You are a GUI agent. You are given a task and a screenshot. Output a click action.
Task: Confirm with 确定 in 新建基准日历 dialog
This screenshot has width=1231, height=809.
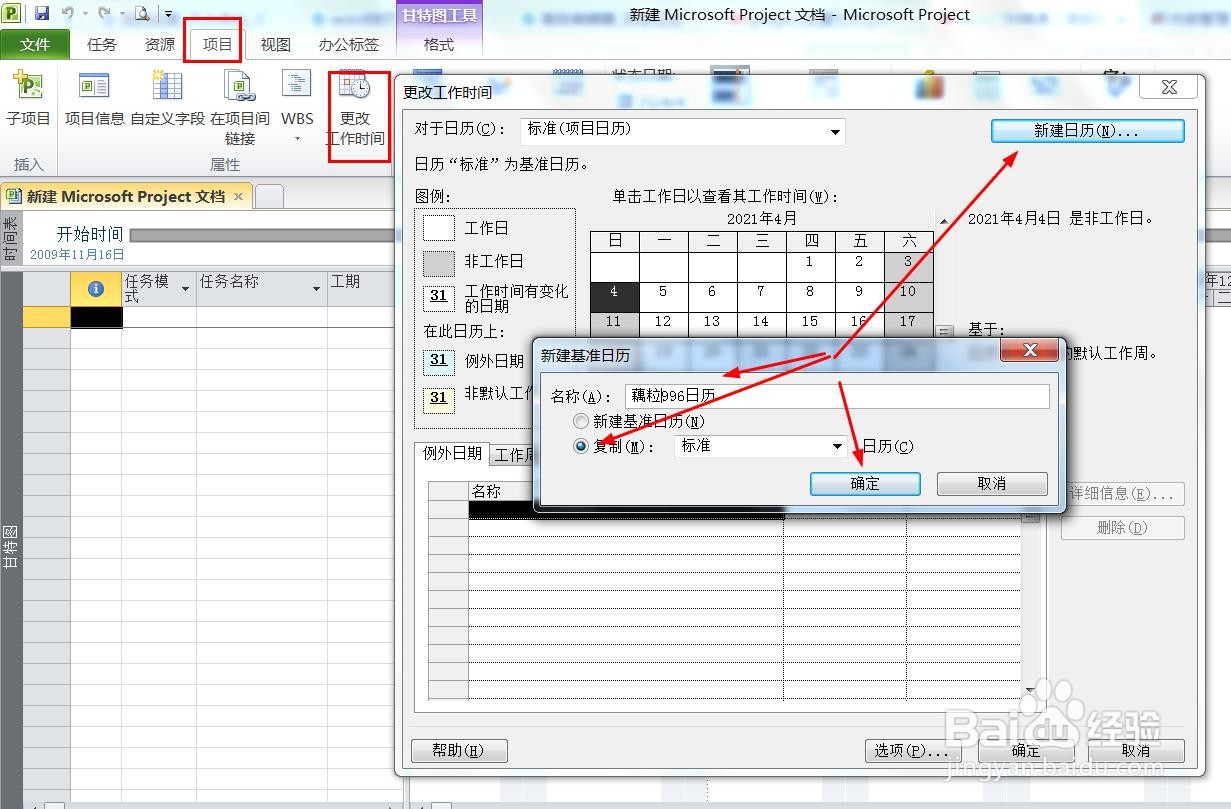click(x=865, y=484)
